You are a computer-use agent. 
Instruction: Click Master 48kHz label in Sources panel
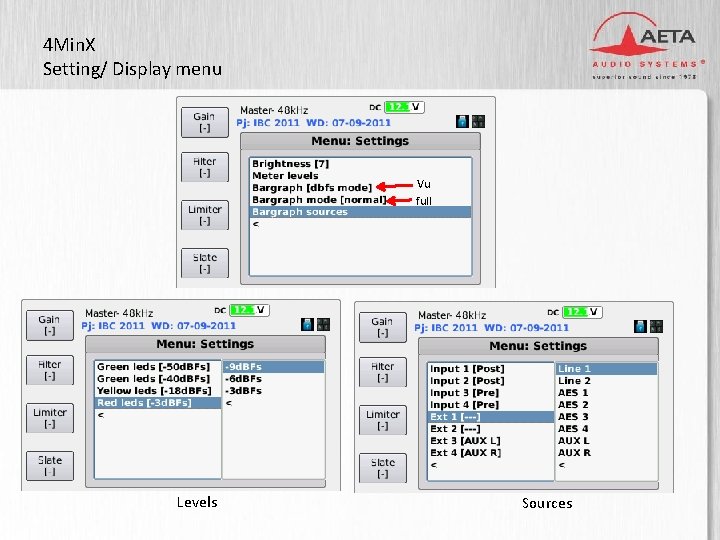click(x=452, y=315)
